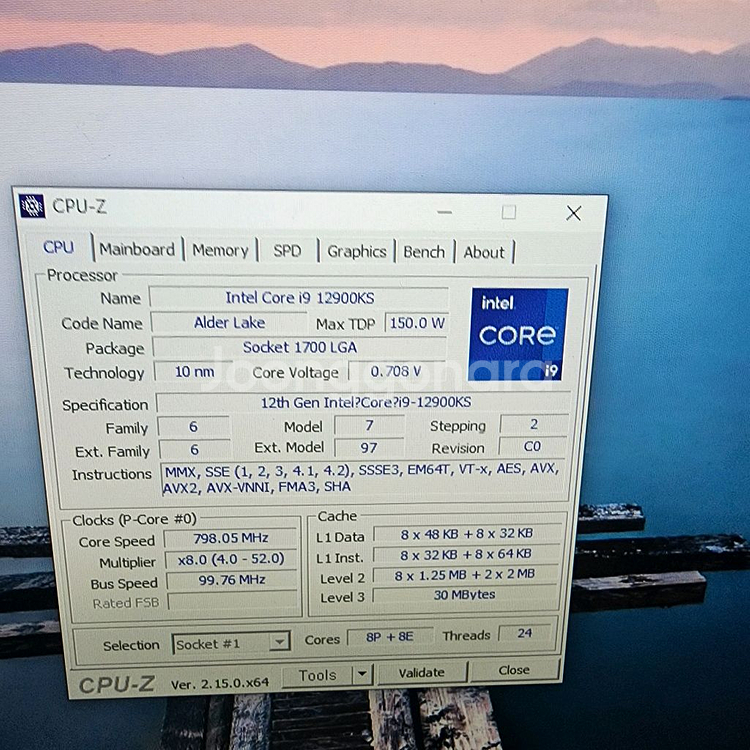Click the Code Name value Alder Lake

pos(229,322)
